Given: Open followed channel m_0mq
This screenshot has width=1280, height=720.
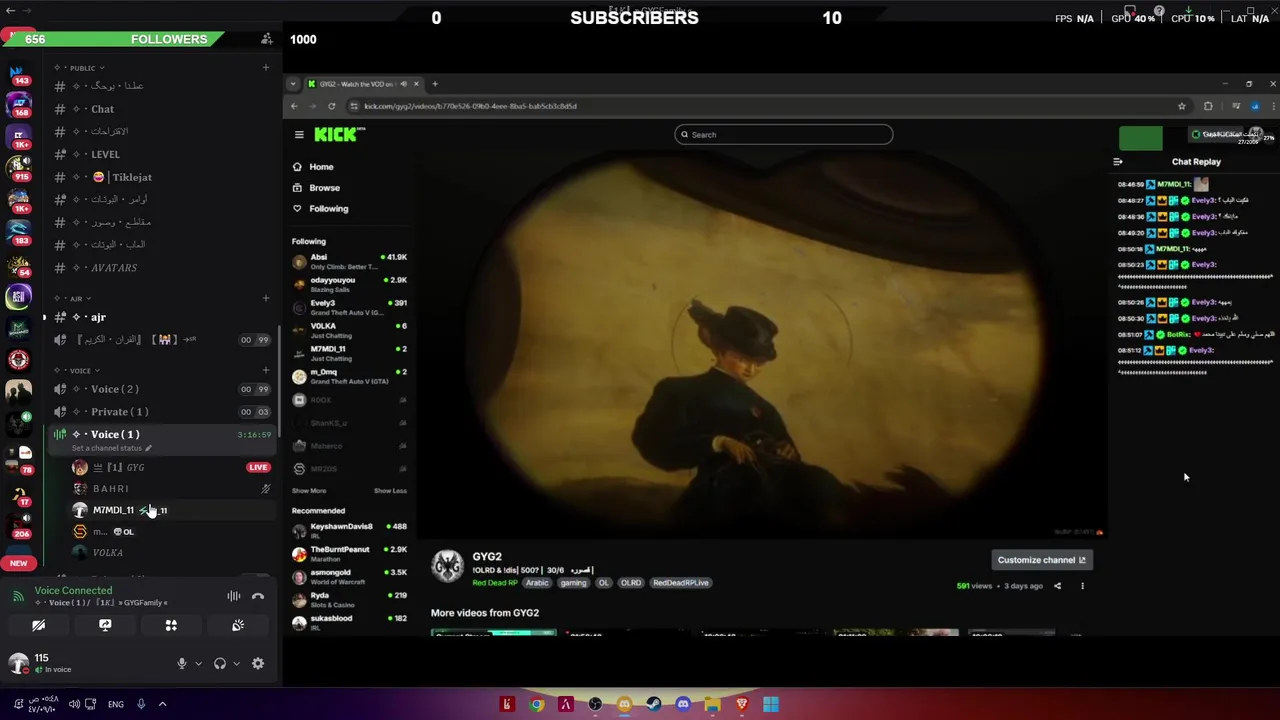Looking at the screenshot, I should (x=349, y=376).
